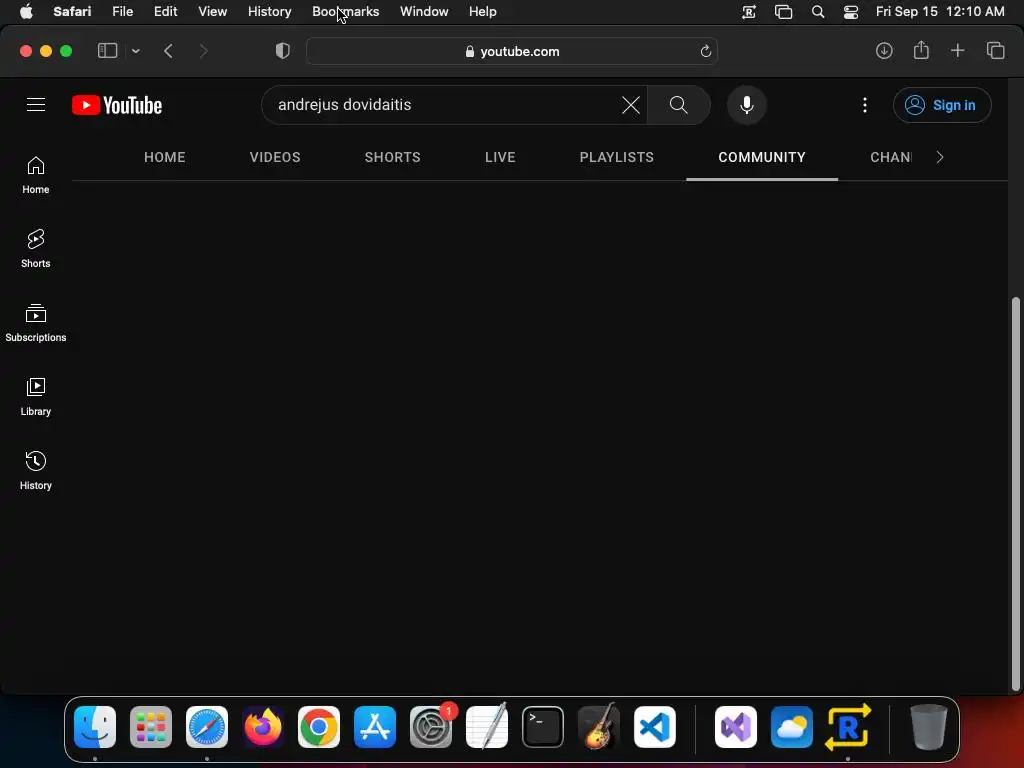This screenshot has height=768, width=1024.
Task: Open Spotlight search in menu bar
Action: coord(818,12)
